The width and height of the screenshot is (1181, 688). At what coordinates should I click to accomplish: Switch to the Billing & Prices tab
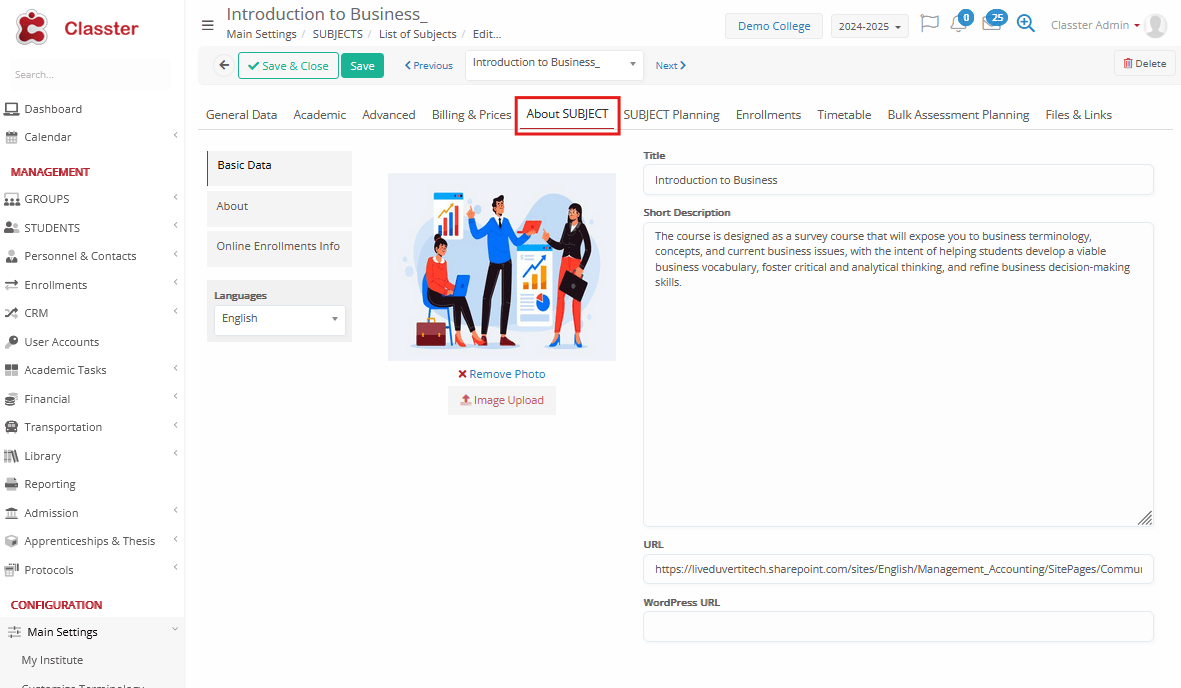(471, 115)
